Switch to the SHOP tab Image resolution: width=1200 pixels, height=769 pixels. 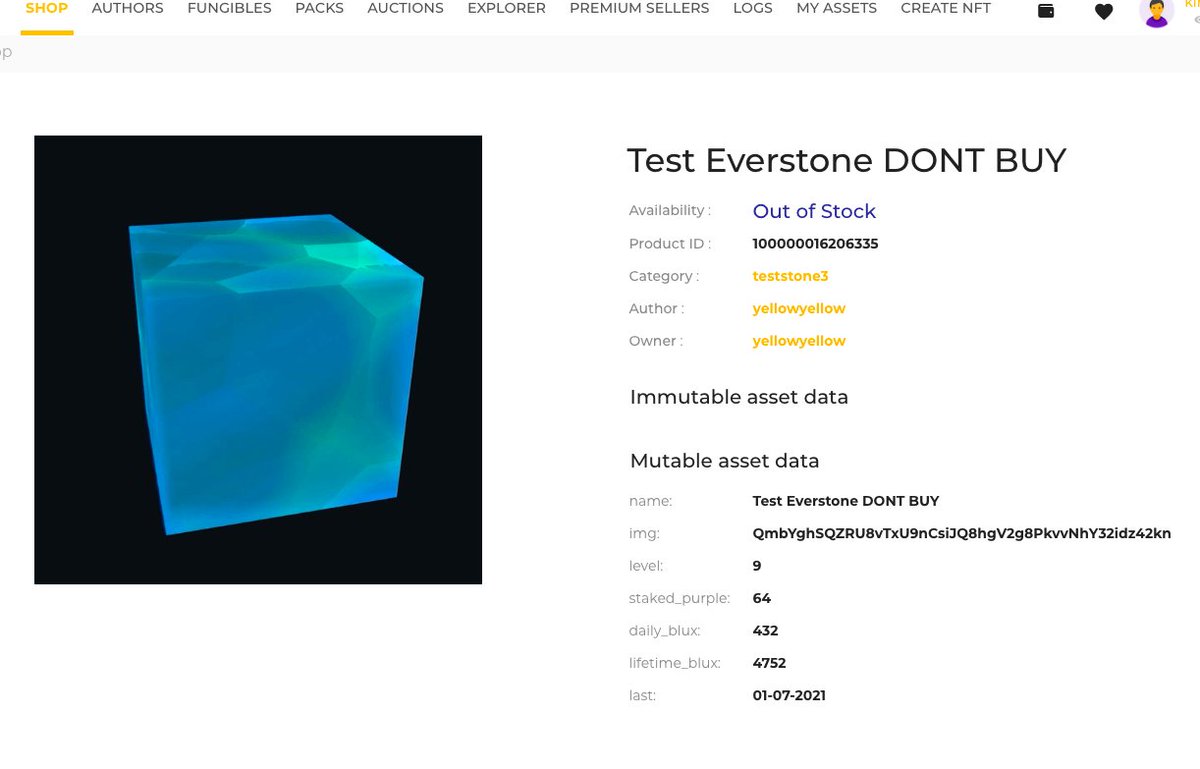click(x=46, y=8)
